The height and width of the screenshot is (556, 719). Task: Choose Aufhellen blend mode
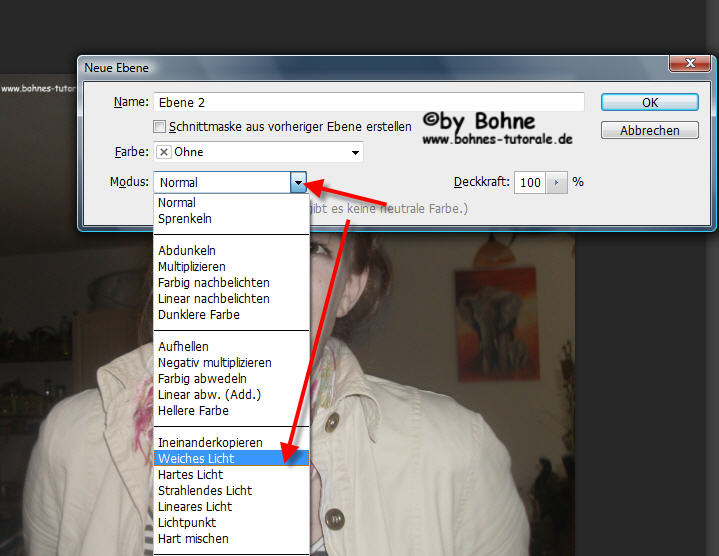click(x=184, y=347)
